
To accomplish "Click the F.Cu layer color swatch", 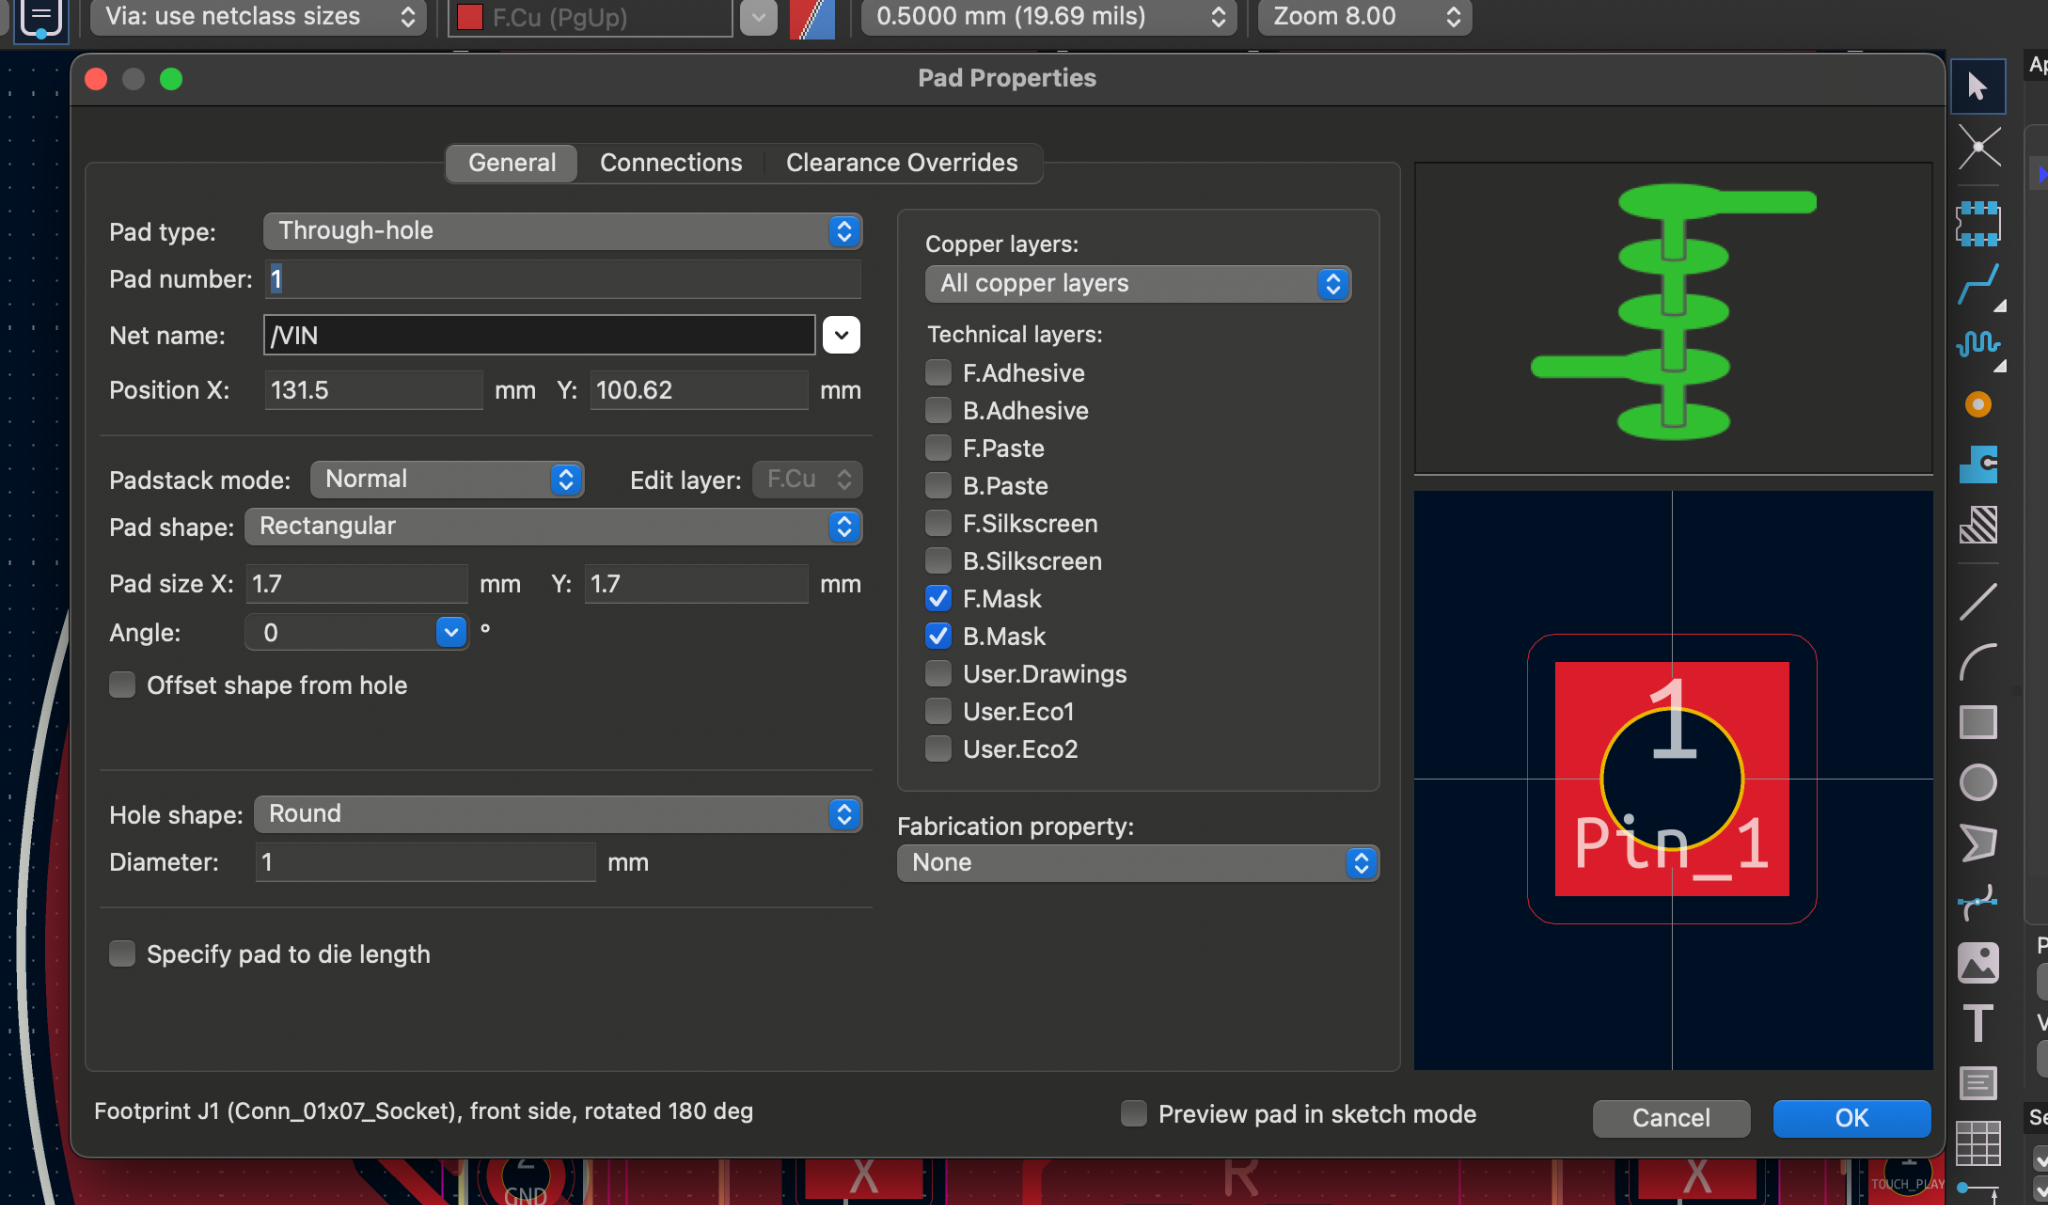I will click(x=469, y=16).
